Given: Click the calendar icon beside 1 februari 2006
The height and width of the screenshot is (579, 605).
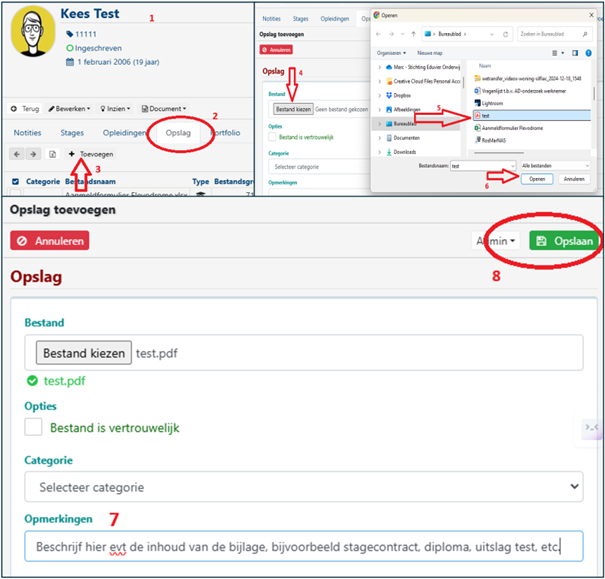Looking at the screenshot, I should (70, 62).
